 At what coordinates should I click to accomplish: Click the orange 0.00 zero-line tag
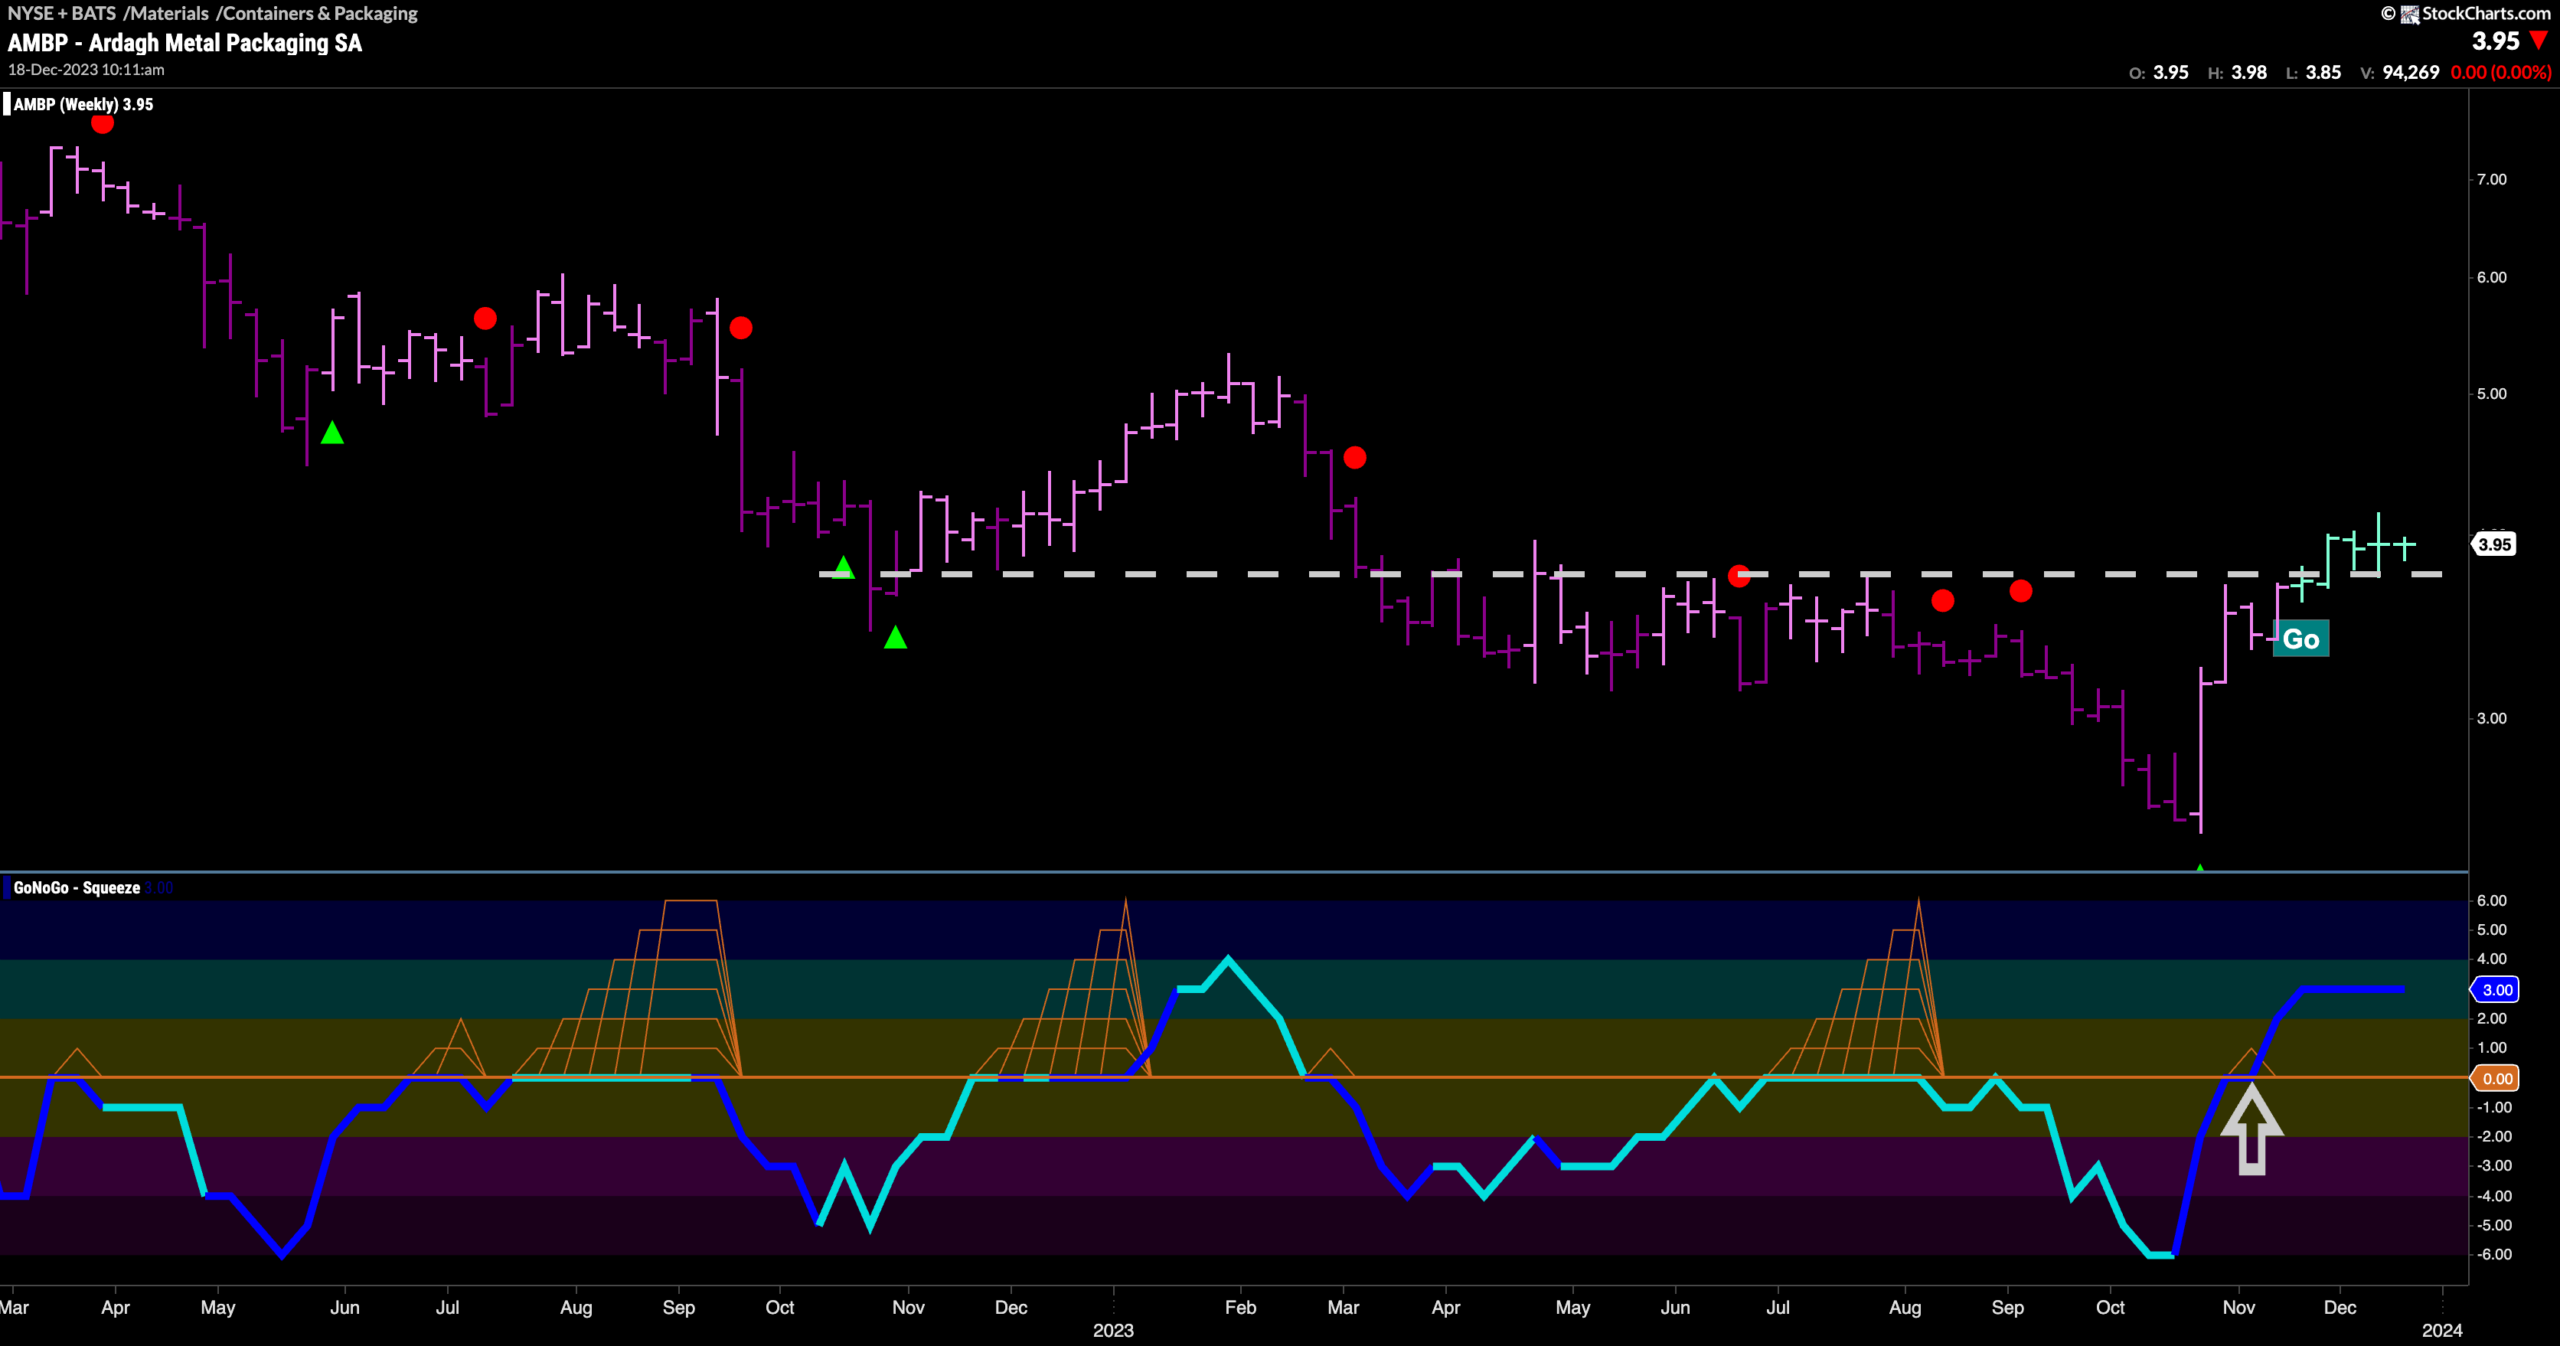pos(2495,1078)
